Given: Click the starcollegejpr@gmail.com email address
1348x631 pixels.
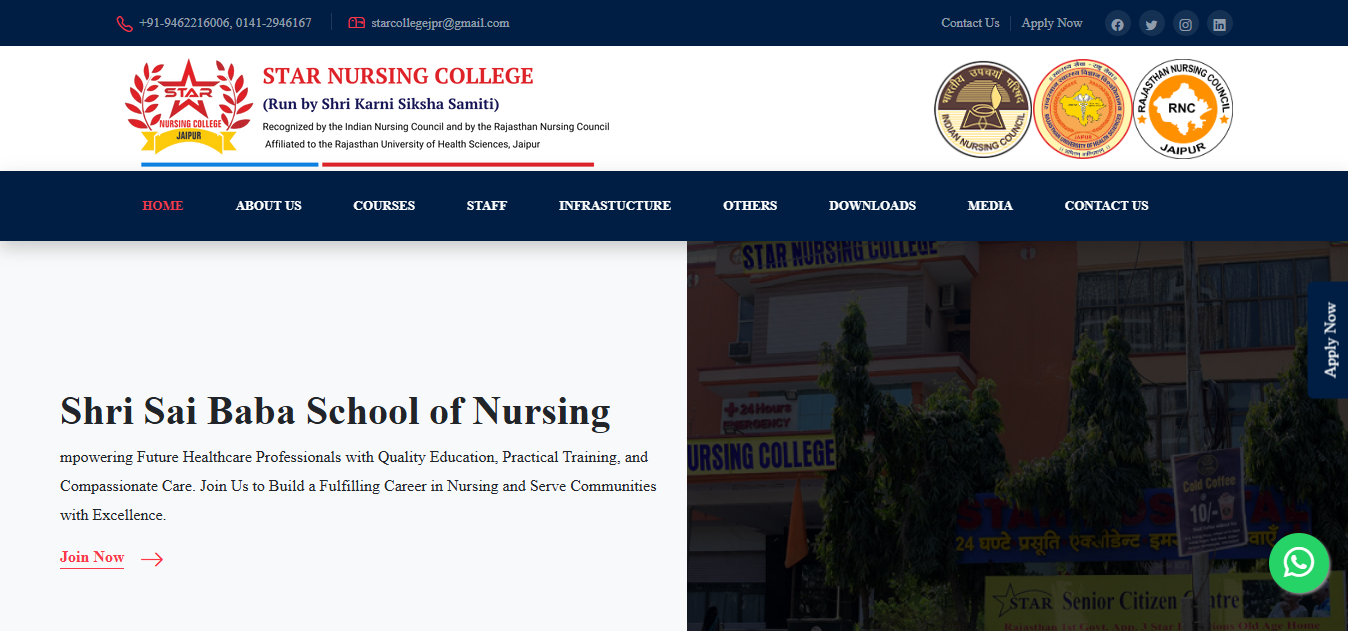Looking at the screenshot, I should coord(440,23).
